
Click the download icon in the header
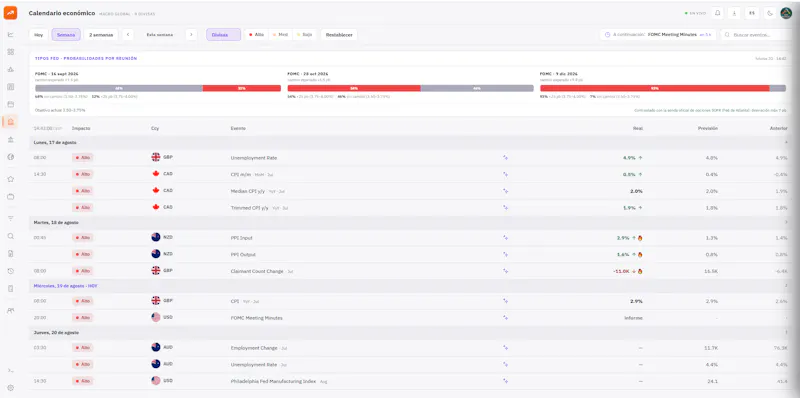point(734,13)
